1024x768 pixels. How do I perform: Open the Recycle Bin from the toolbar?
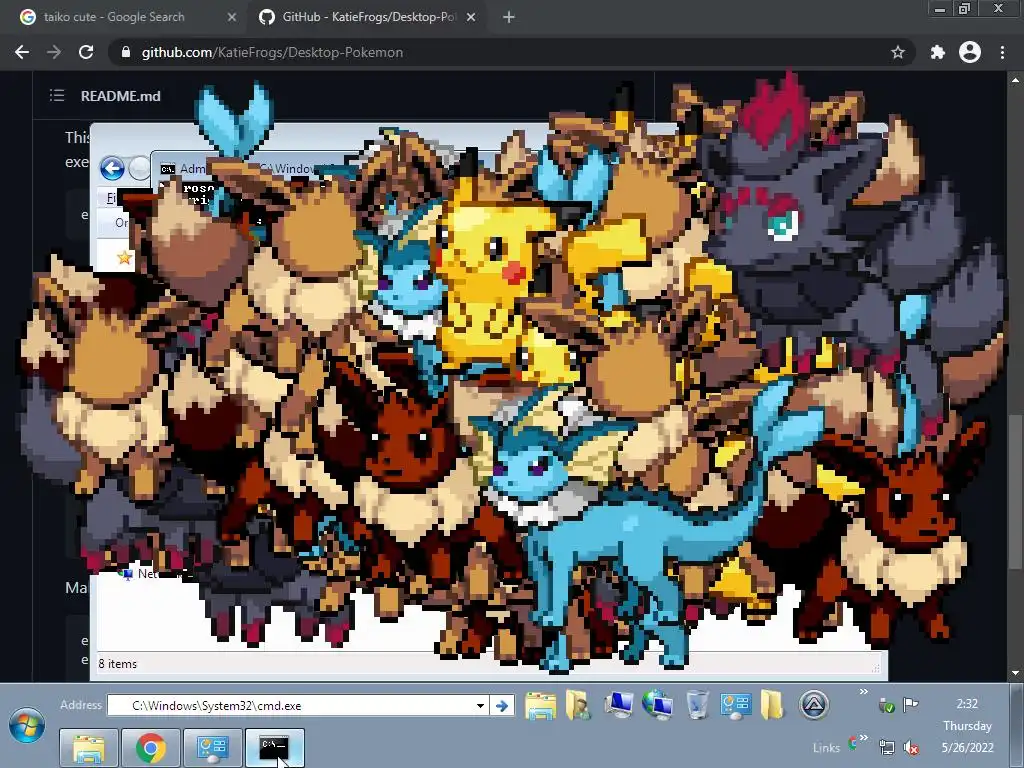(x=697, y=705)
